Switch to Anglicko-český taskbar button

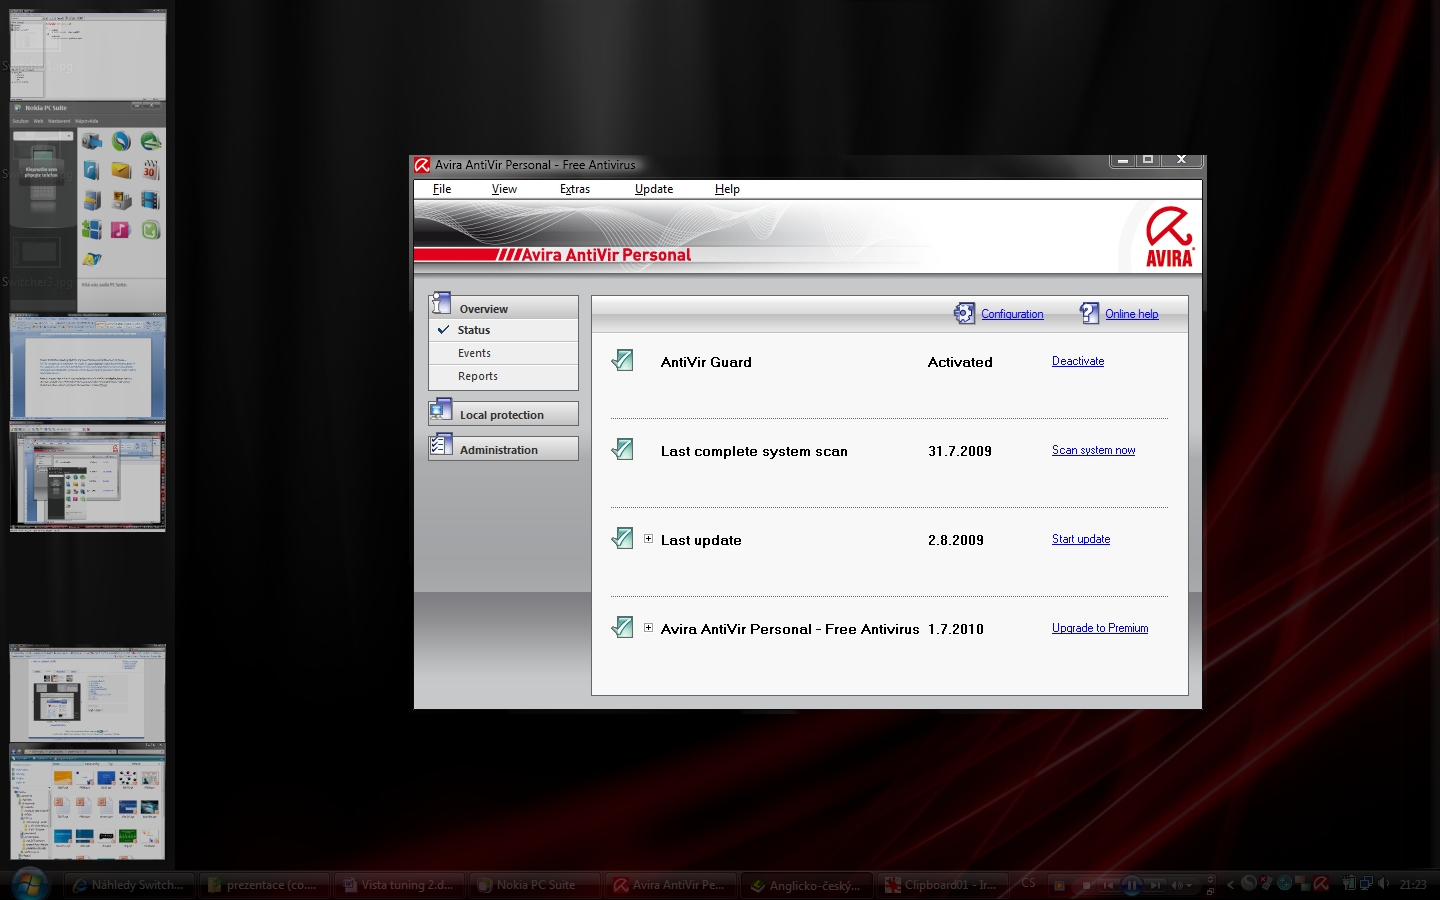pos(806,885)
